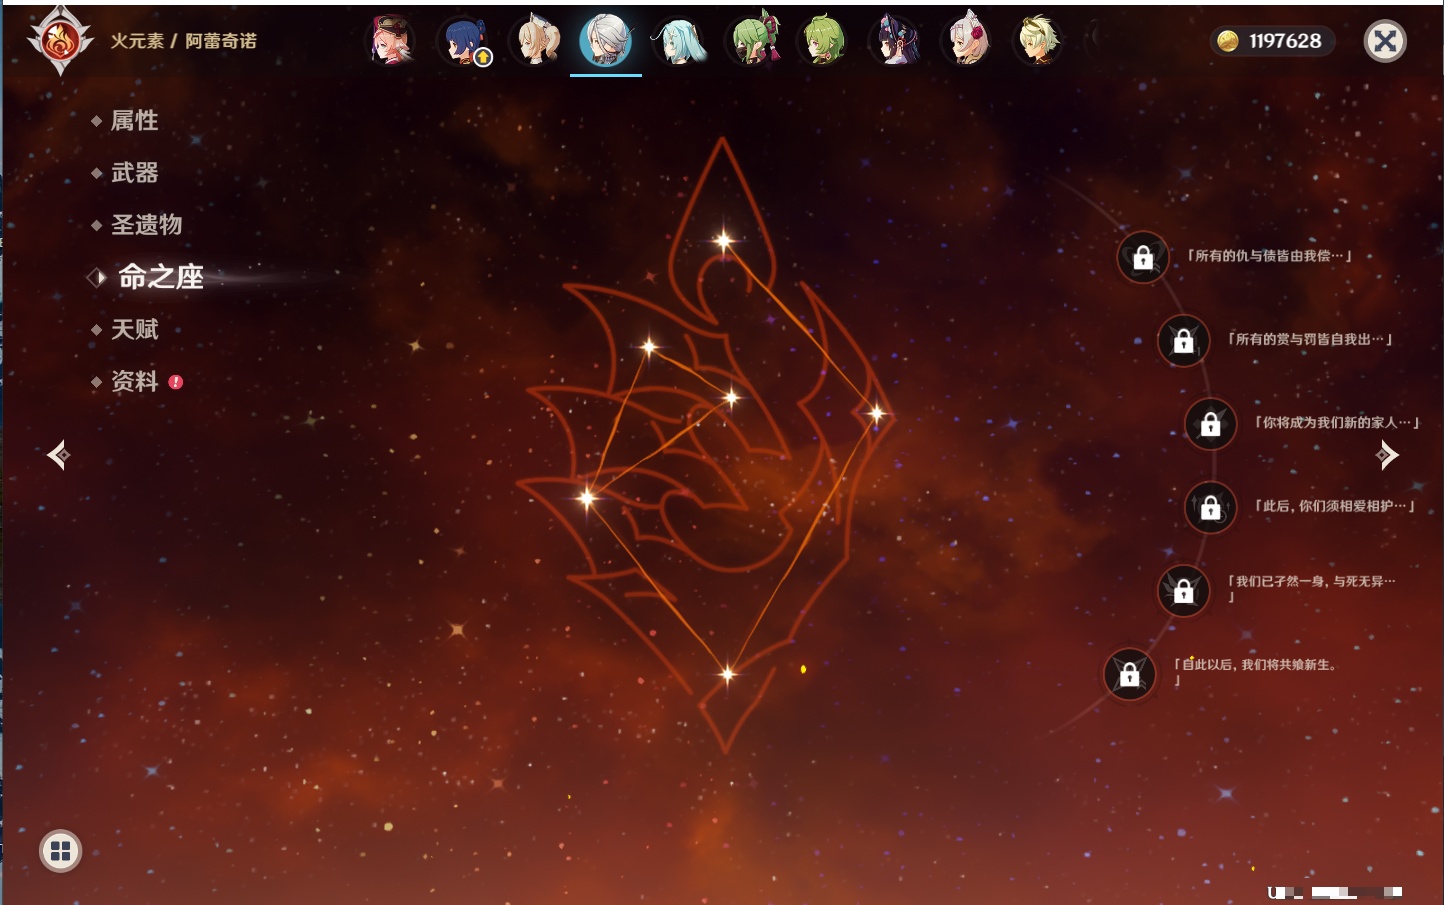Click the Mora coin balance 1197628
This screenshot has width=1444, height=905.
click(x=1272, y=41)
